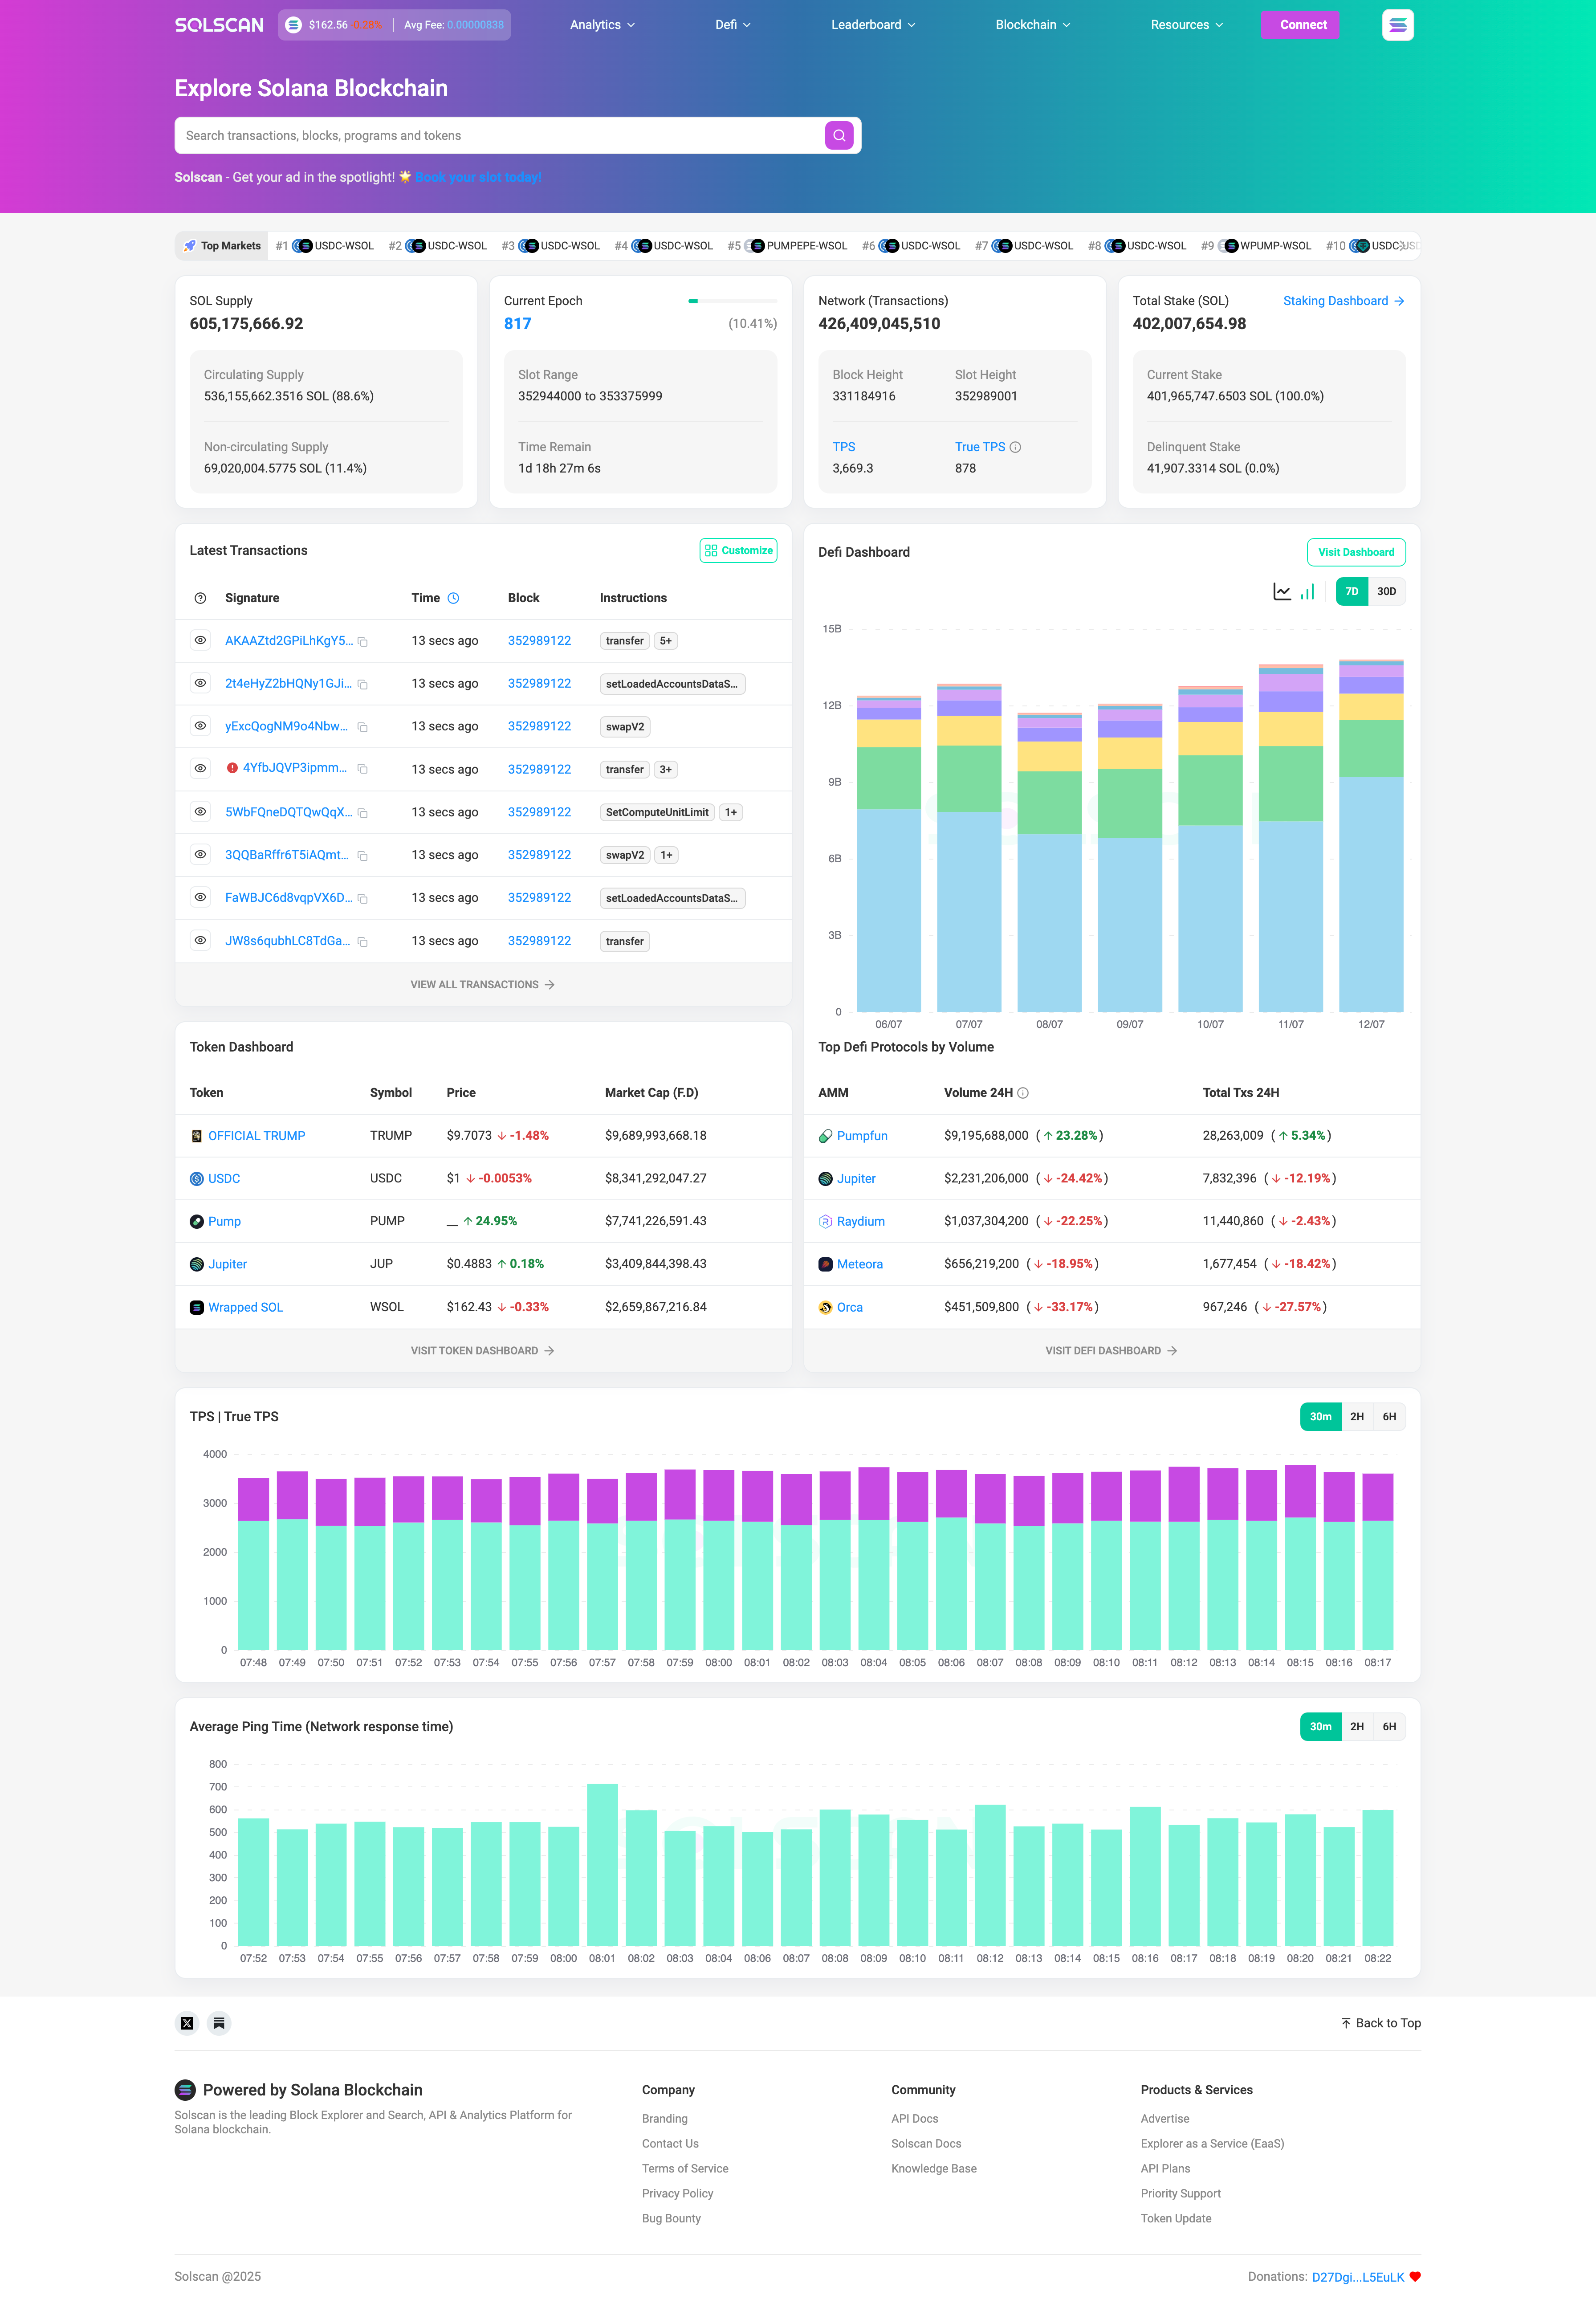This screenshot has width=1596, height=2299.
Task: Toggle eye preview for 5WbFQneDQTQwQqX transaction
Action: point(200,811)
